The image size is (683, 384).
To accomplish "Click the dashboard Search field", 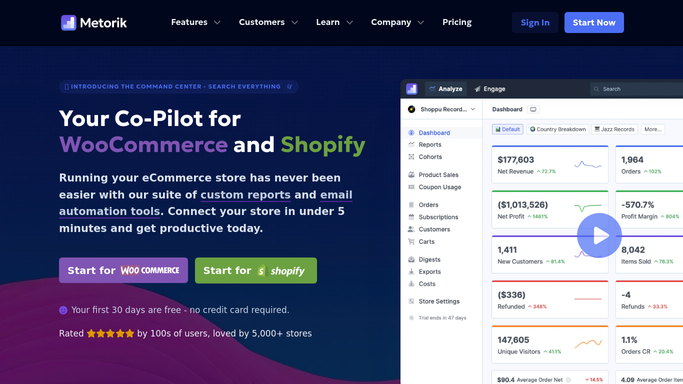I will coord(636,89).
